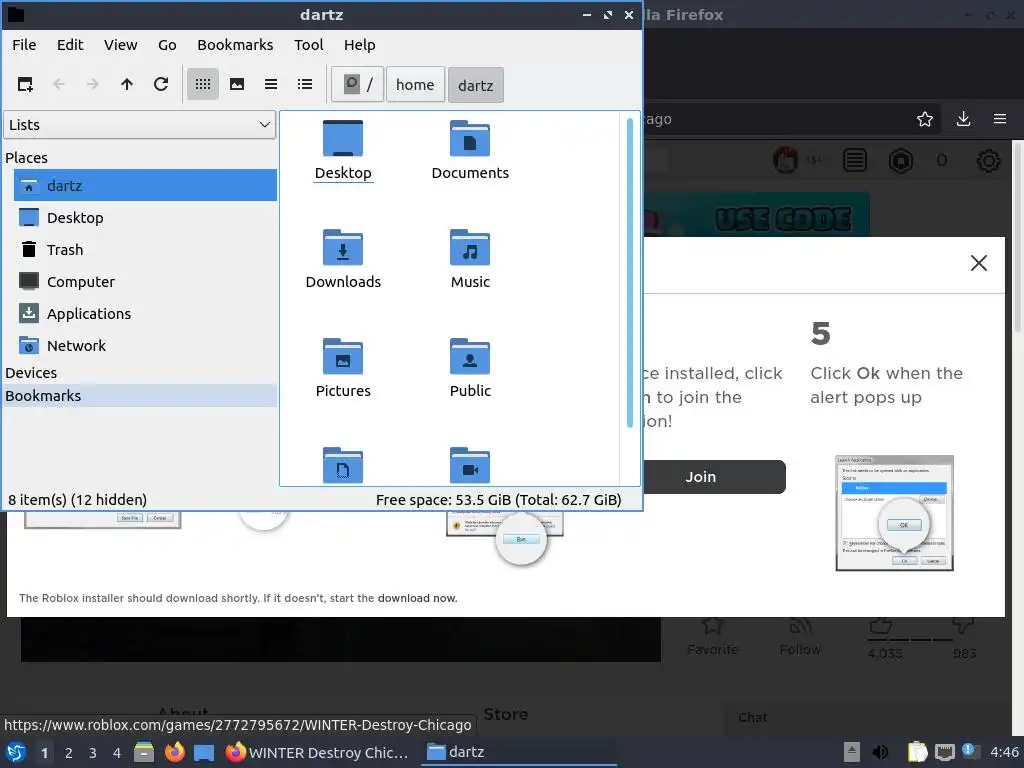Image resolution: width=1024 pixels, height=768 pixels.
Task: Open the Help menu
Action: (x=359, y=45)
